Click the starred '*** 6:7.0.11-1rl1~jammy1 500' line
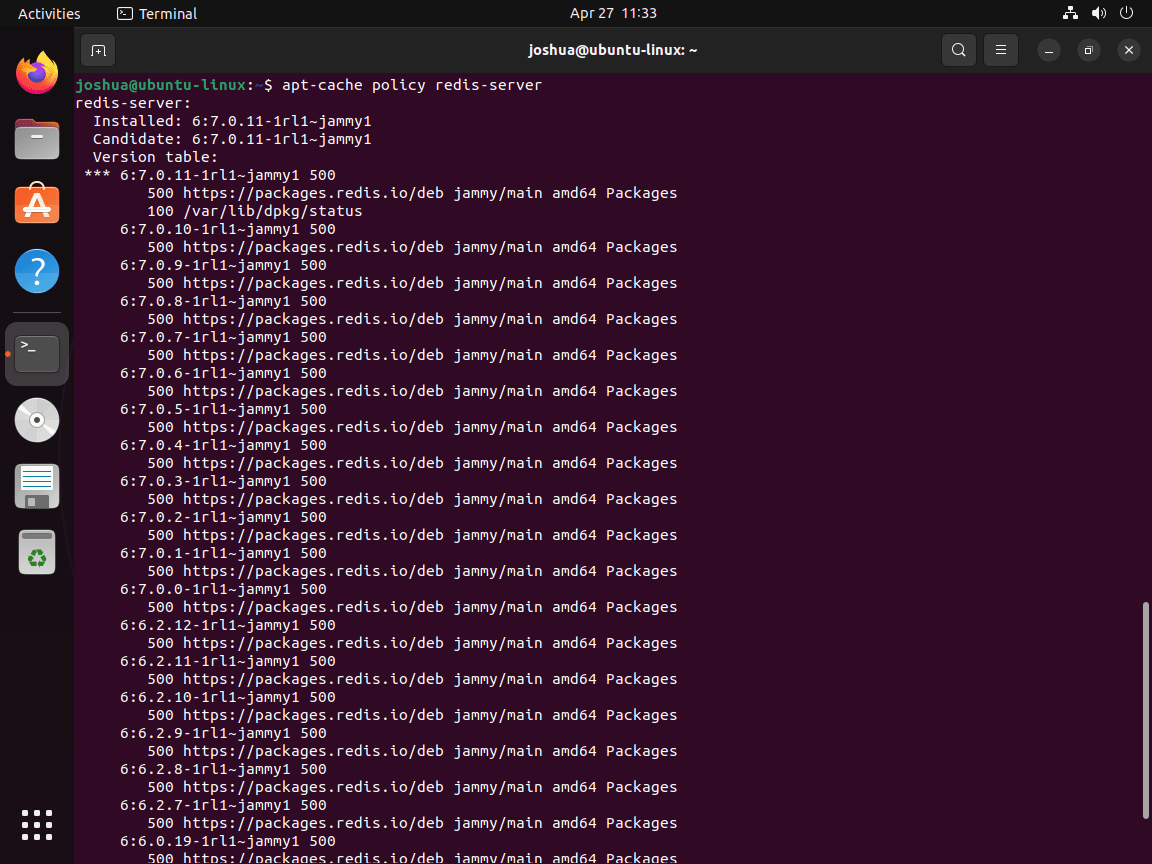The height and width of the screenshot is (864, 1152). 209,175
